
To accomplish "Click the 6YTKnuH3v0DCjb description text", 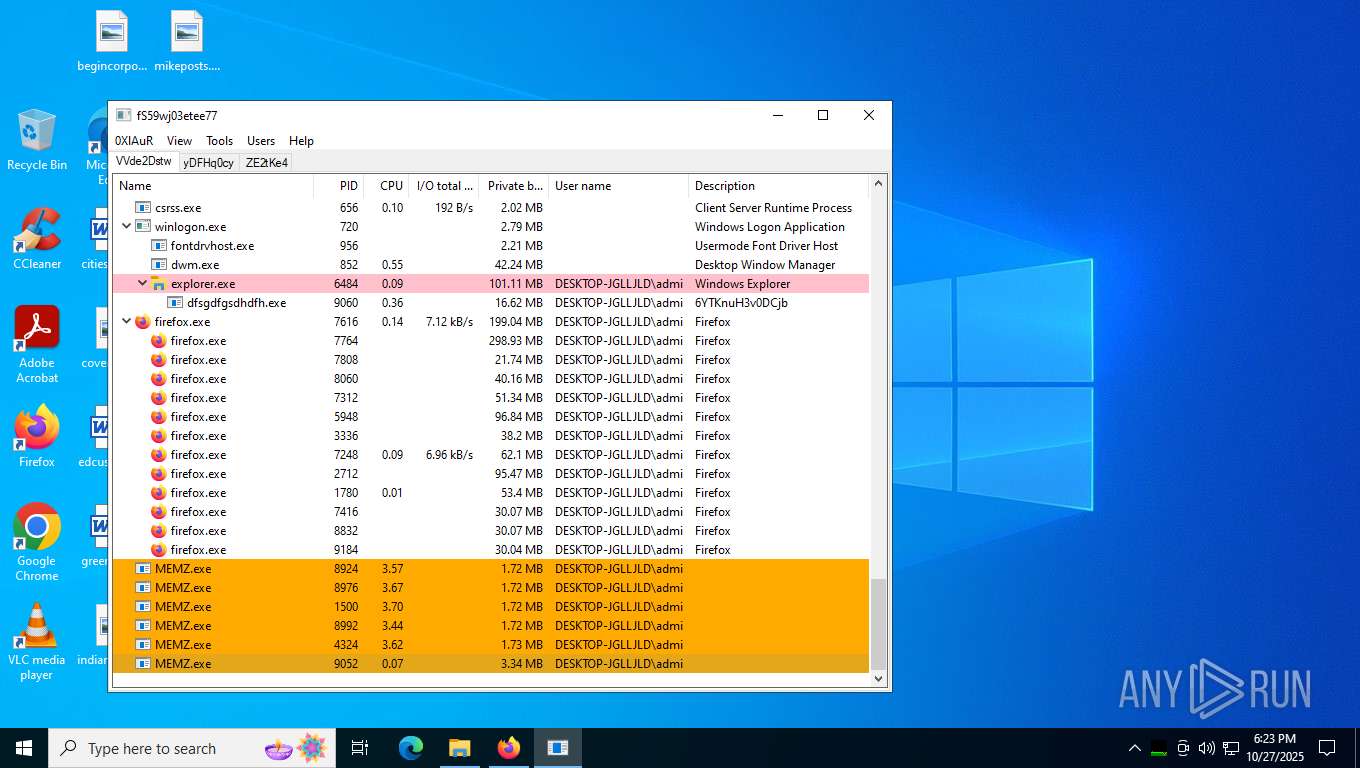I will (741, 303).
